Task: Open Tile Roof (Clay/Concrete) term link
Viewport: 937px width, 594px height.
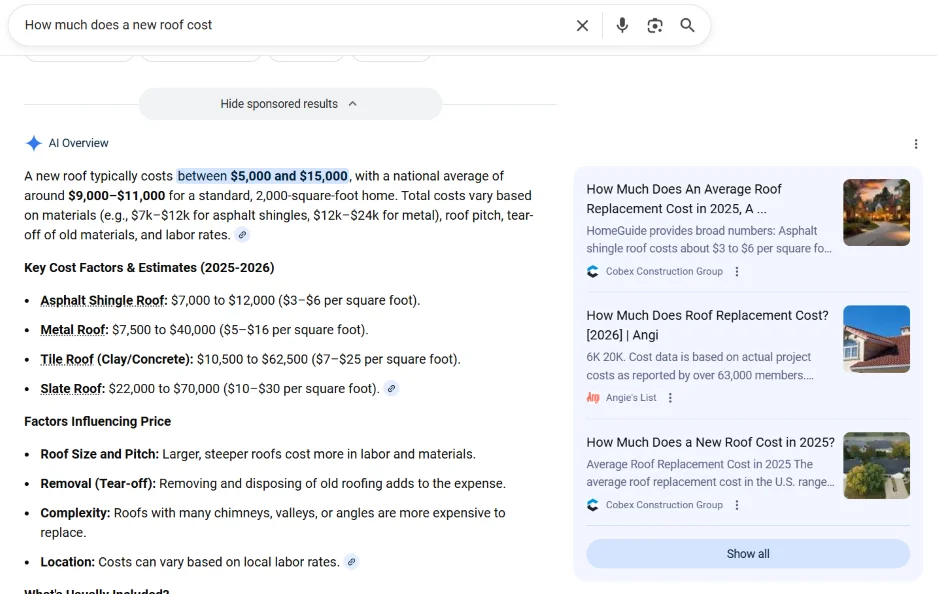Action: click(x=116, y=359)
